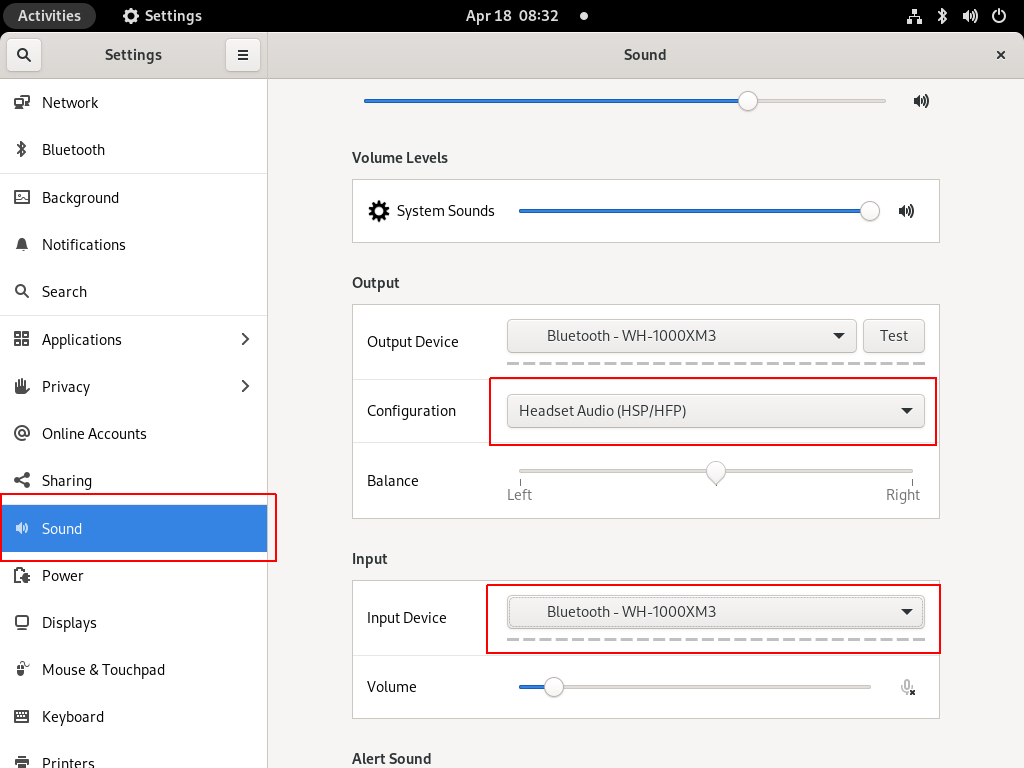Image resolution: width=1024 pixels, height=768 pixels.
Task: Click the Notifications bell icon
Action: 22,245
